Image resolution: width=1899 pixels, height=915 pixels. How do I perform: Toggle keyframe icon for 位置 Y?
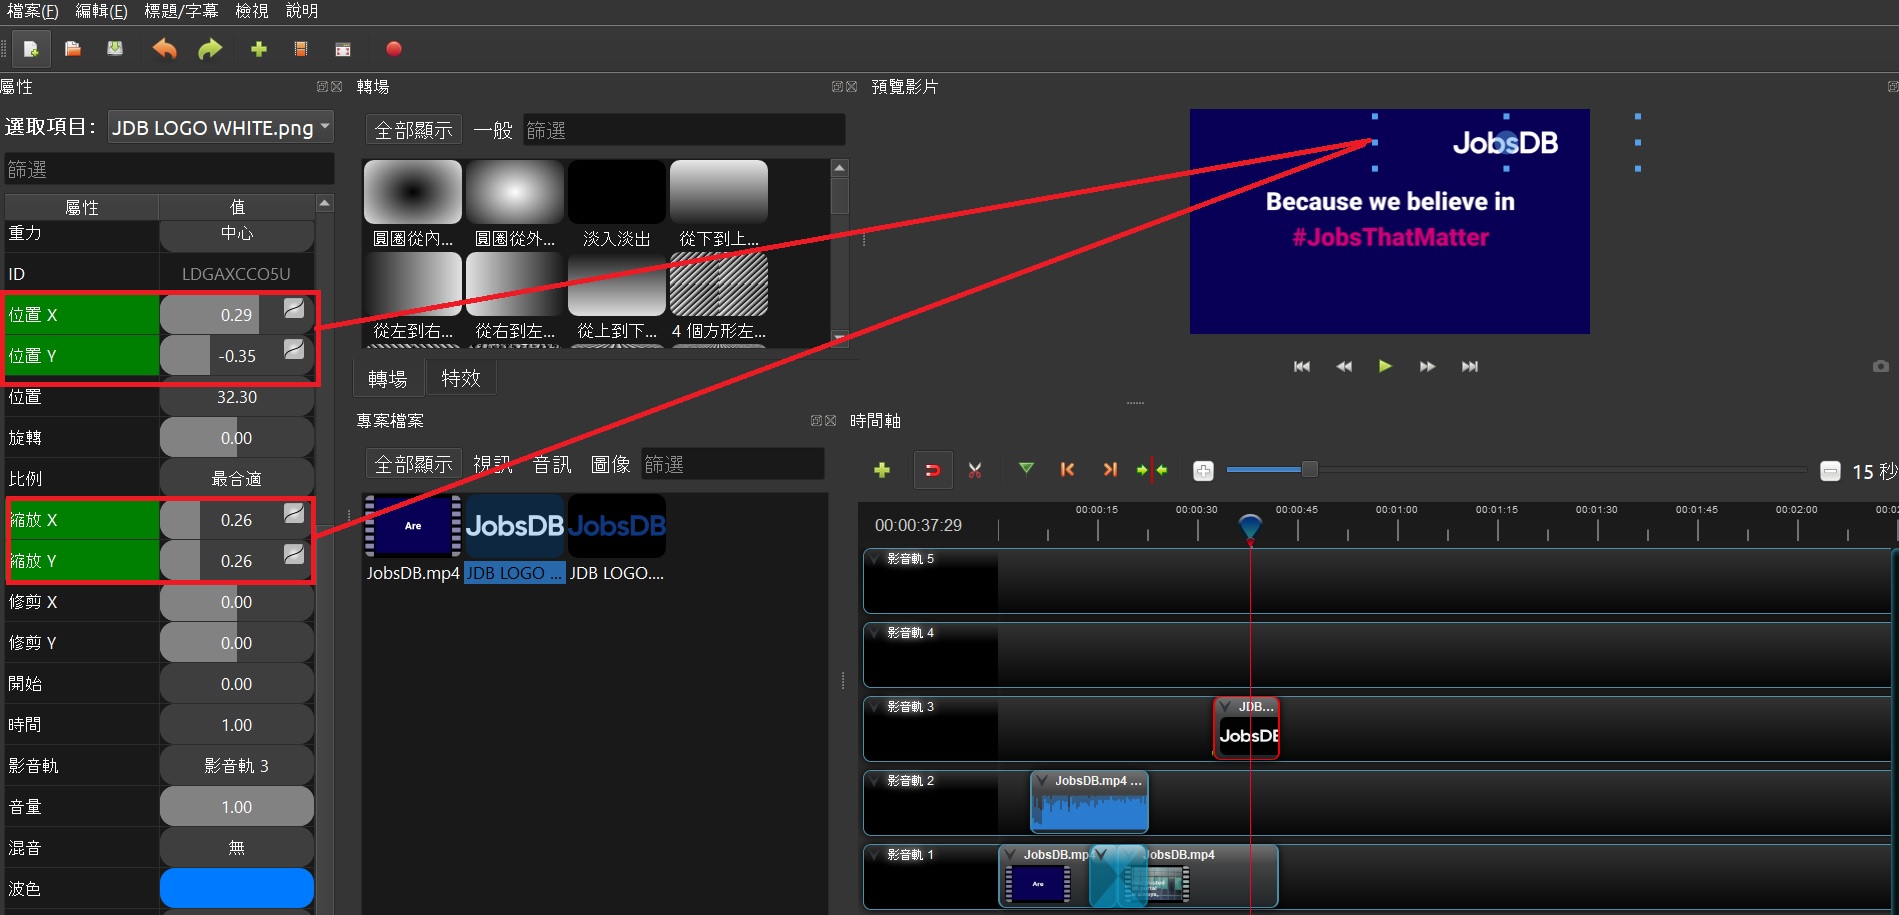pyautogui.click(x=294, y=349)
